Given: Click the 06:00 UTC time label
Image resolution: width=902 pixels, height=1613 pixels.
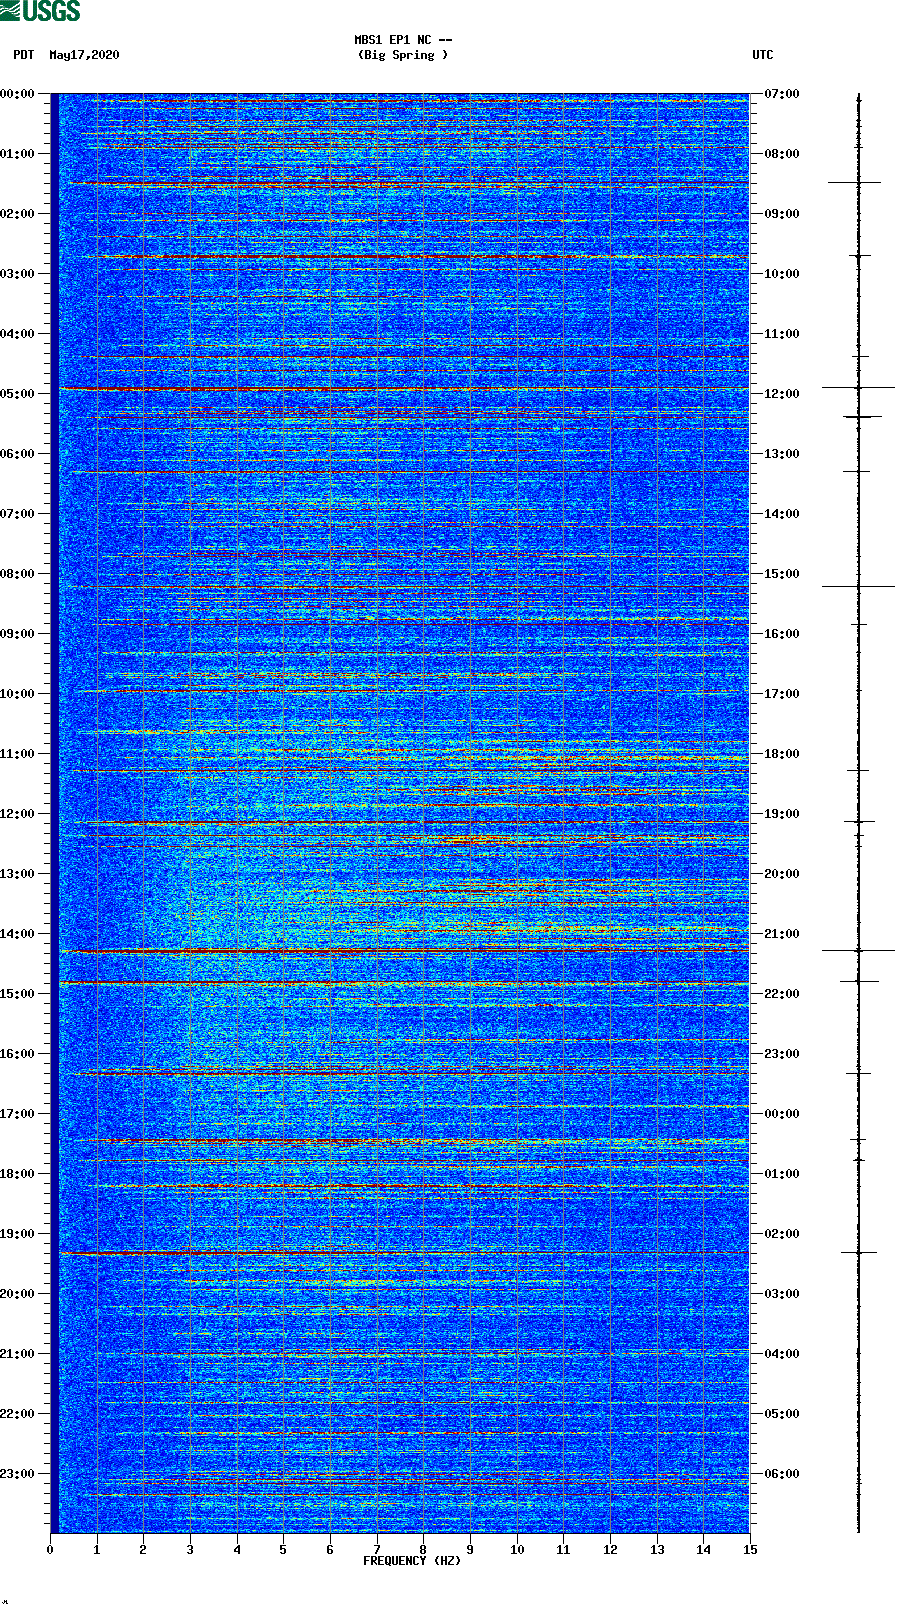Looking at the screenshot, I should point(782,1474).
